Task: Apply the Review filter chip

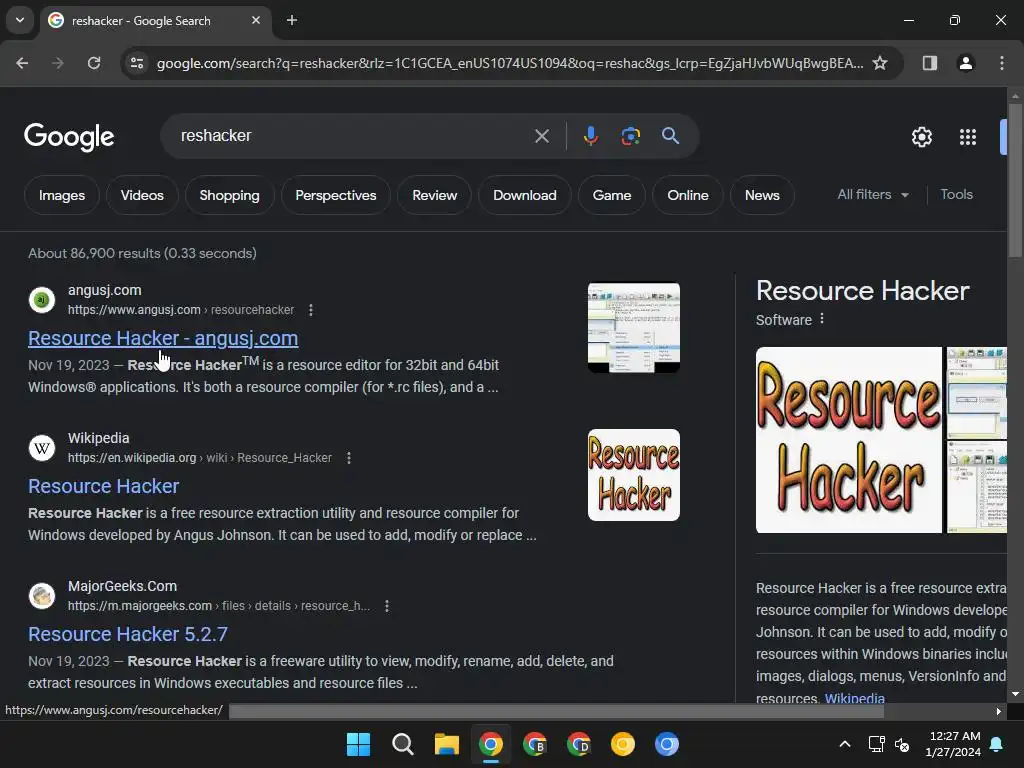Action: [435, 195]
